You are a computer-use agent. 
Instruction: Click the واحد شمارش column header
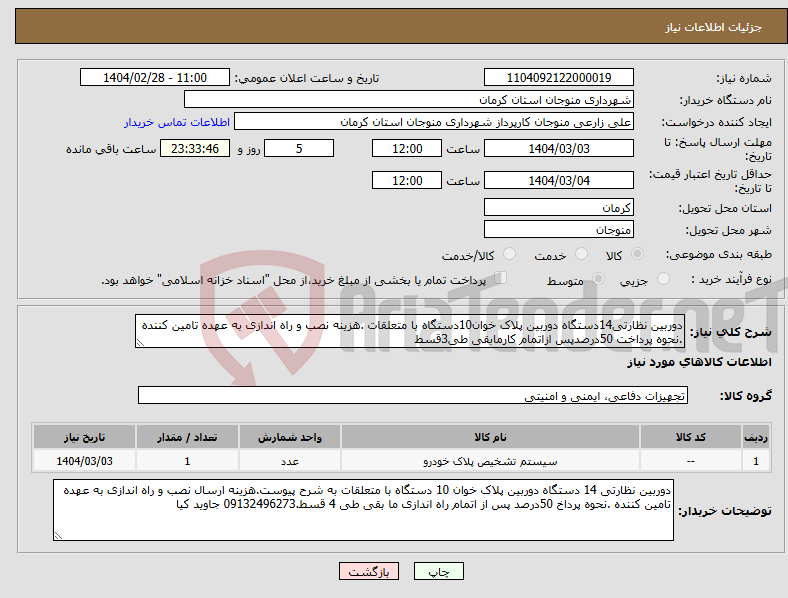[x=290, y=437]
